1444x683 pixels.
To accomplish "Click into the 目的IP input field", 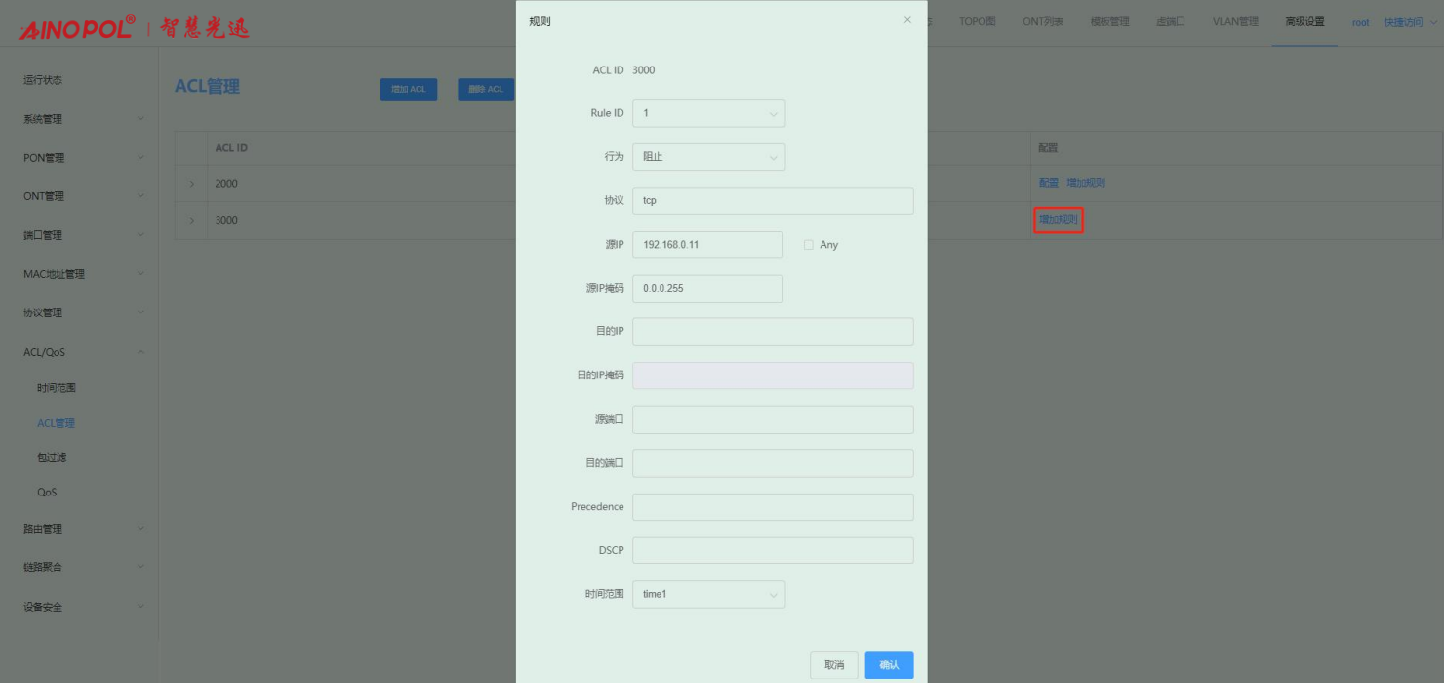I will click(x=772, y=332).
